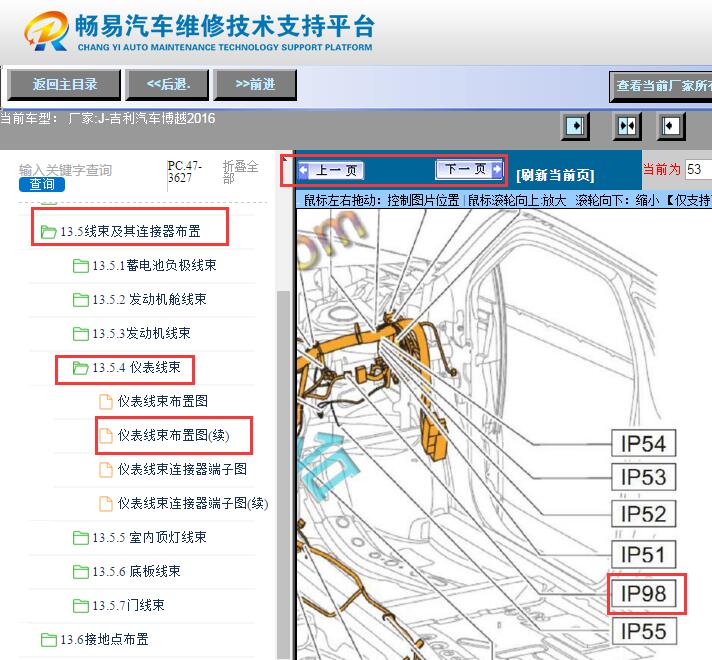Click the 查询 search button
This screenshot has width=712, height=660.
pyautogui.click(x=42, y=184)
